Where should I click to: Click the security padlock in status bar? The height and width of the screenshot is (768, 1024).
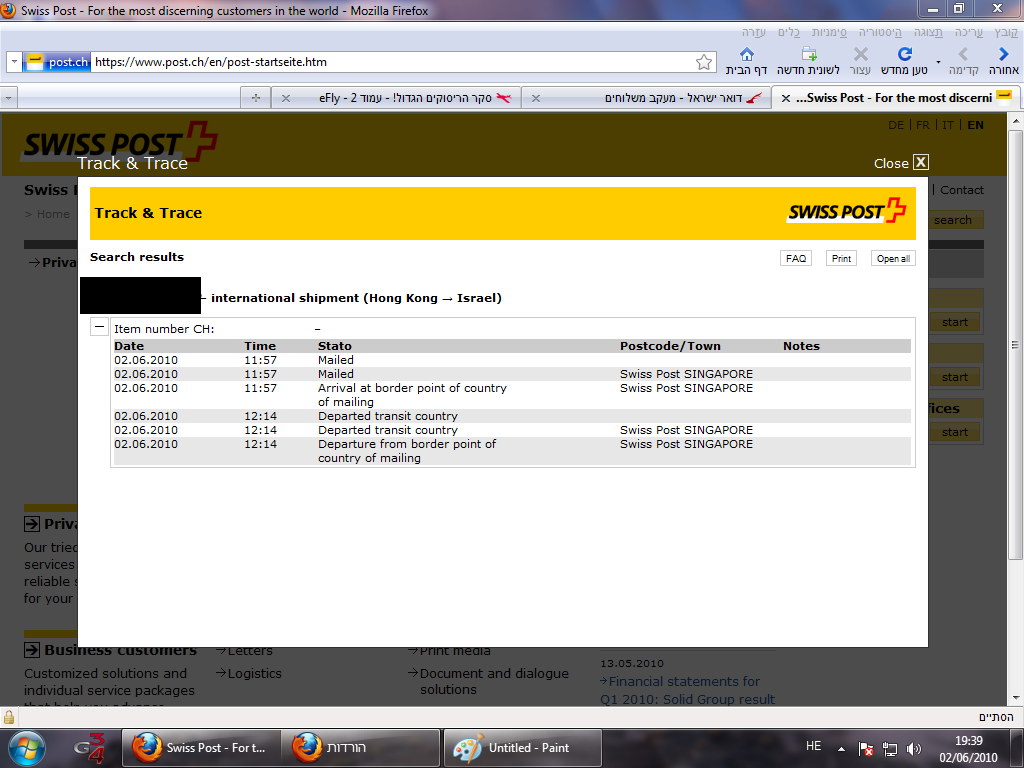coord(9,717)
